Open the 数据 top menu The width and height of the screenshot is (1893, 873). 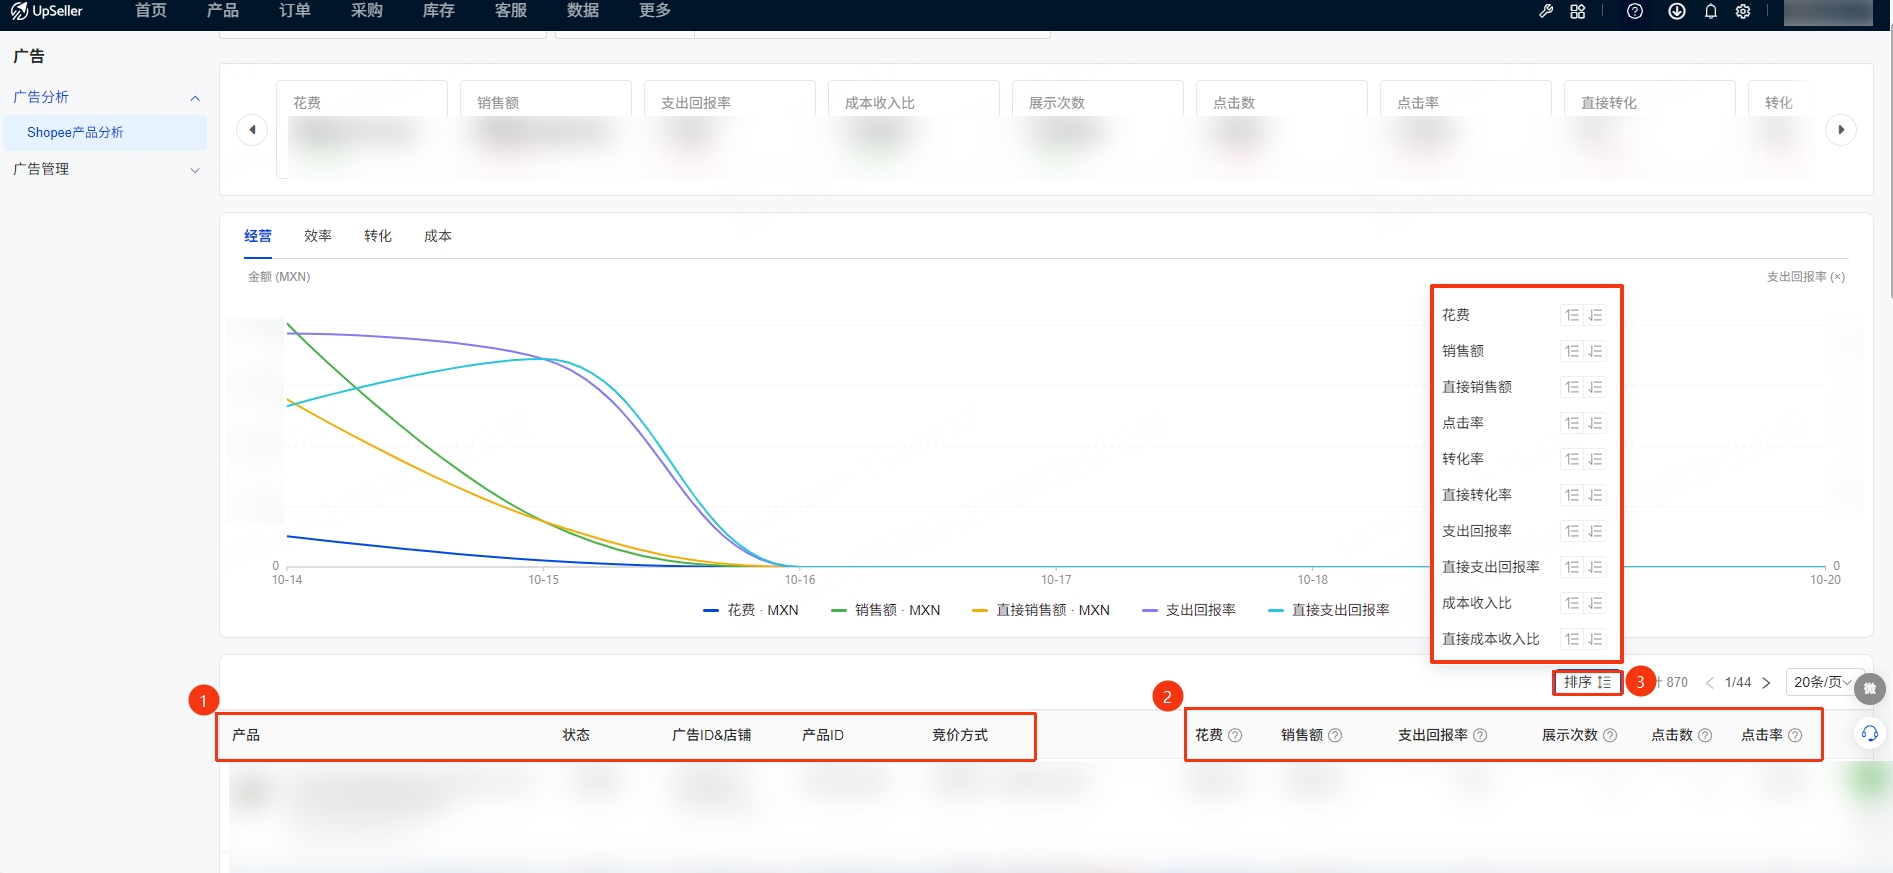coord(583,11)
